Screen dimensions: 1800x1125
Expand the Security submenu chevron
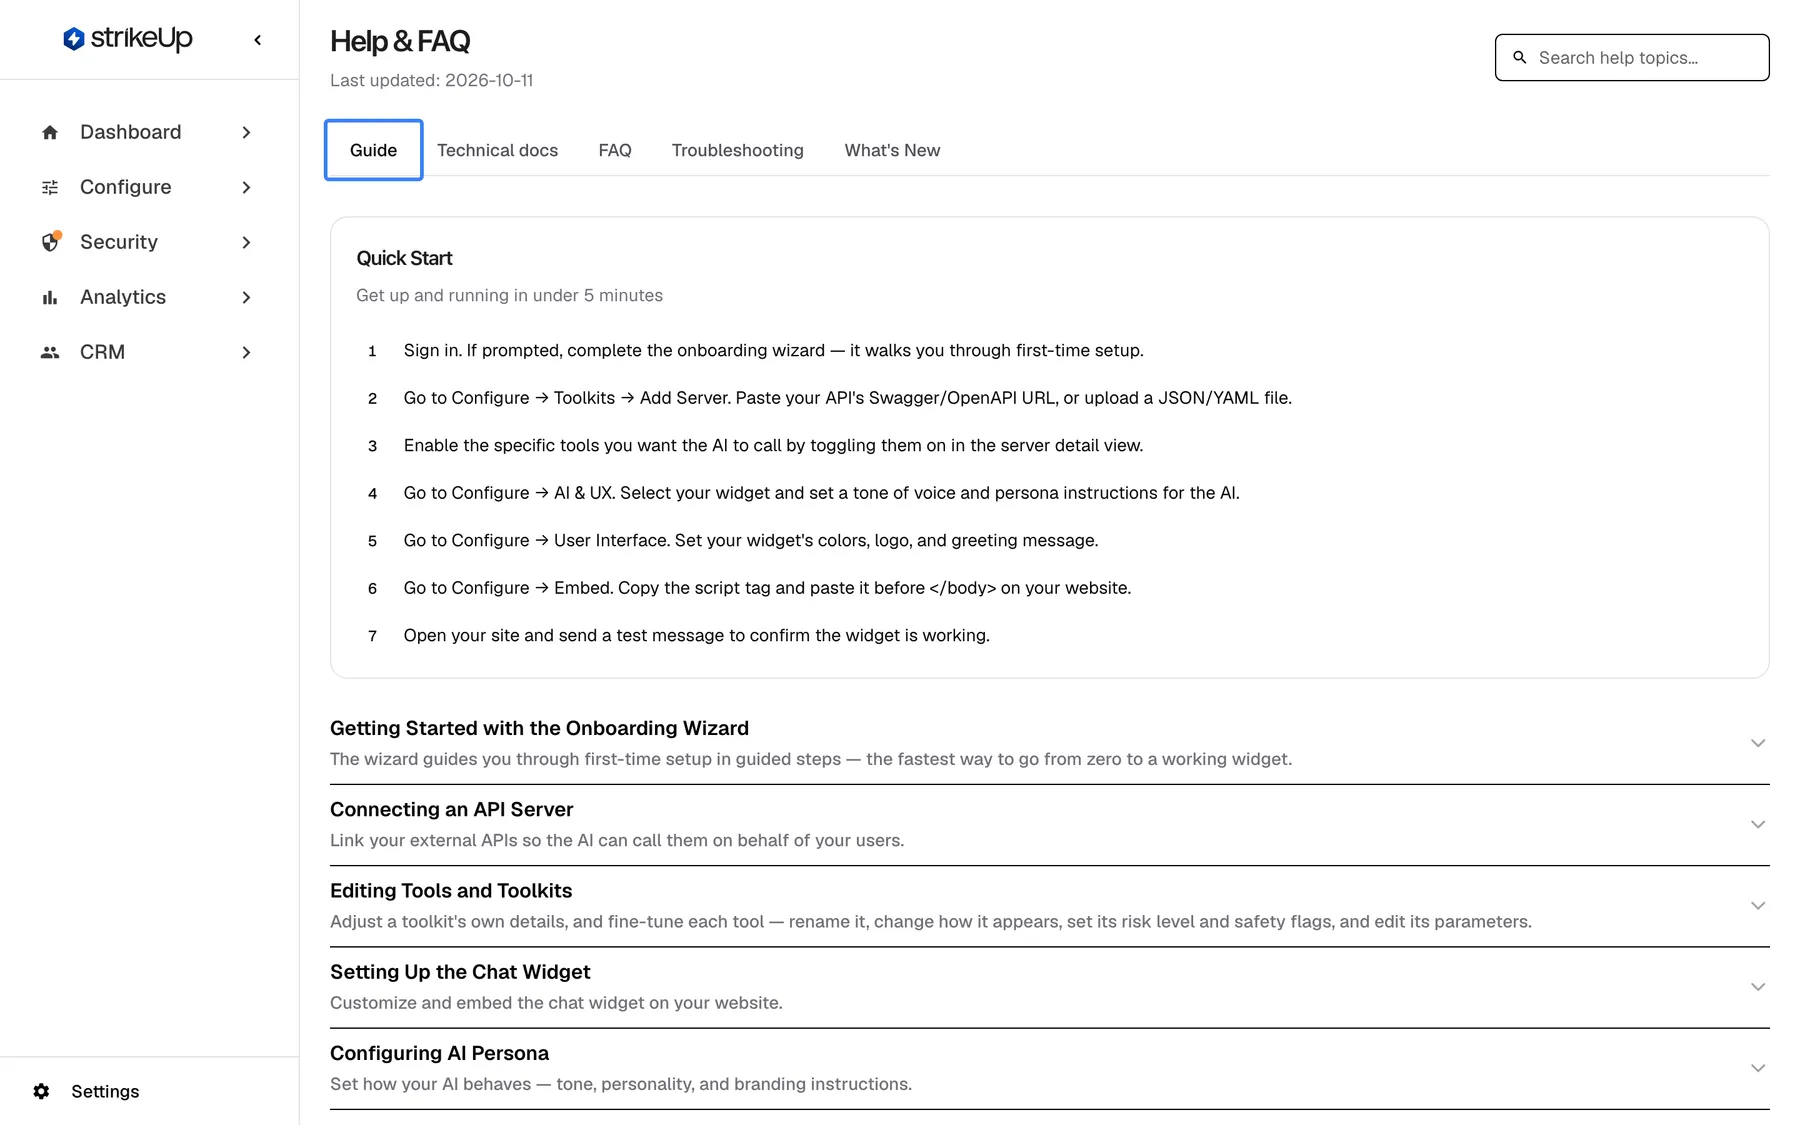(246, 242)
